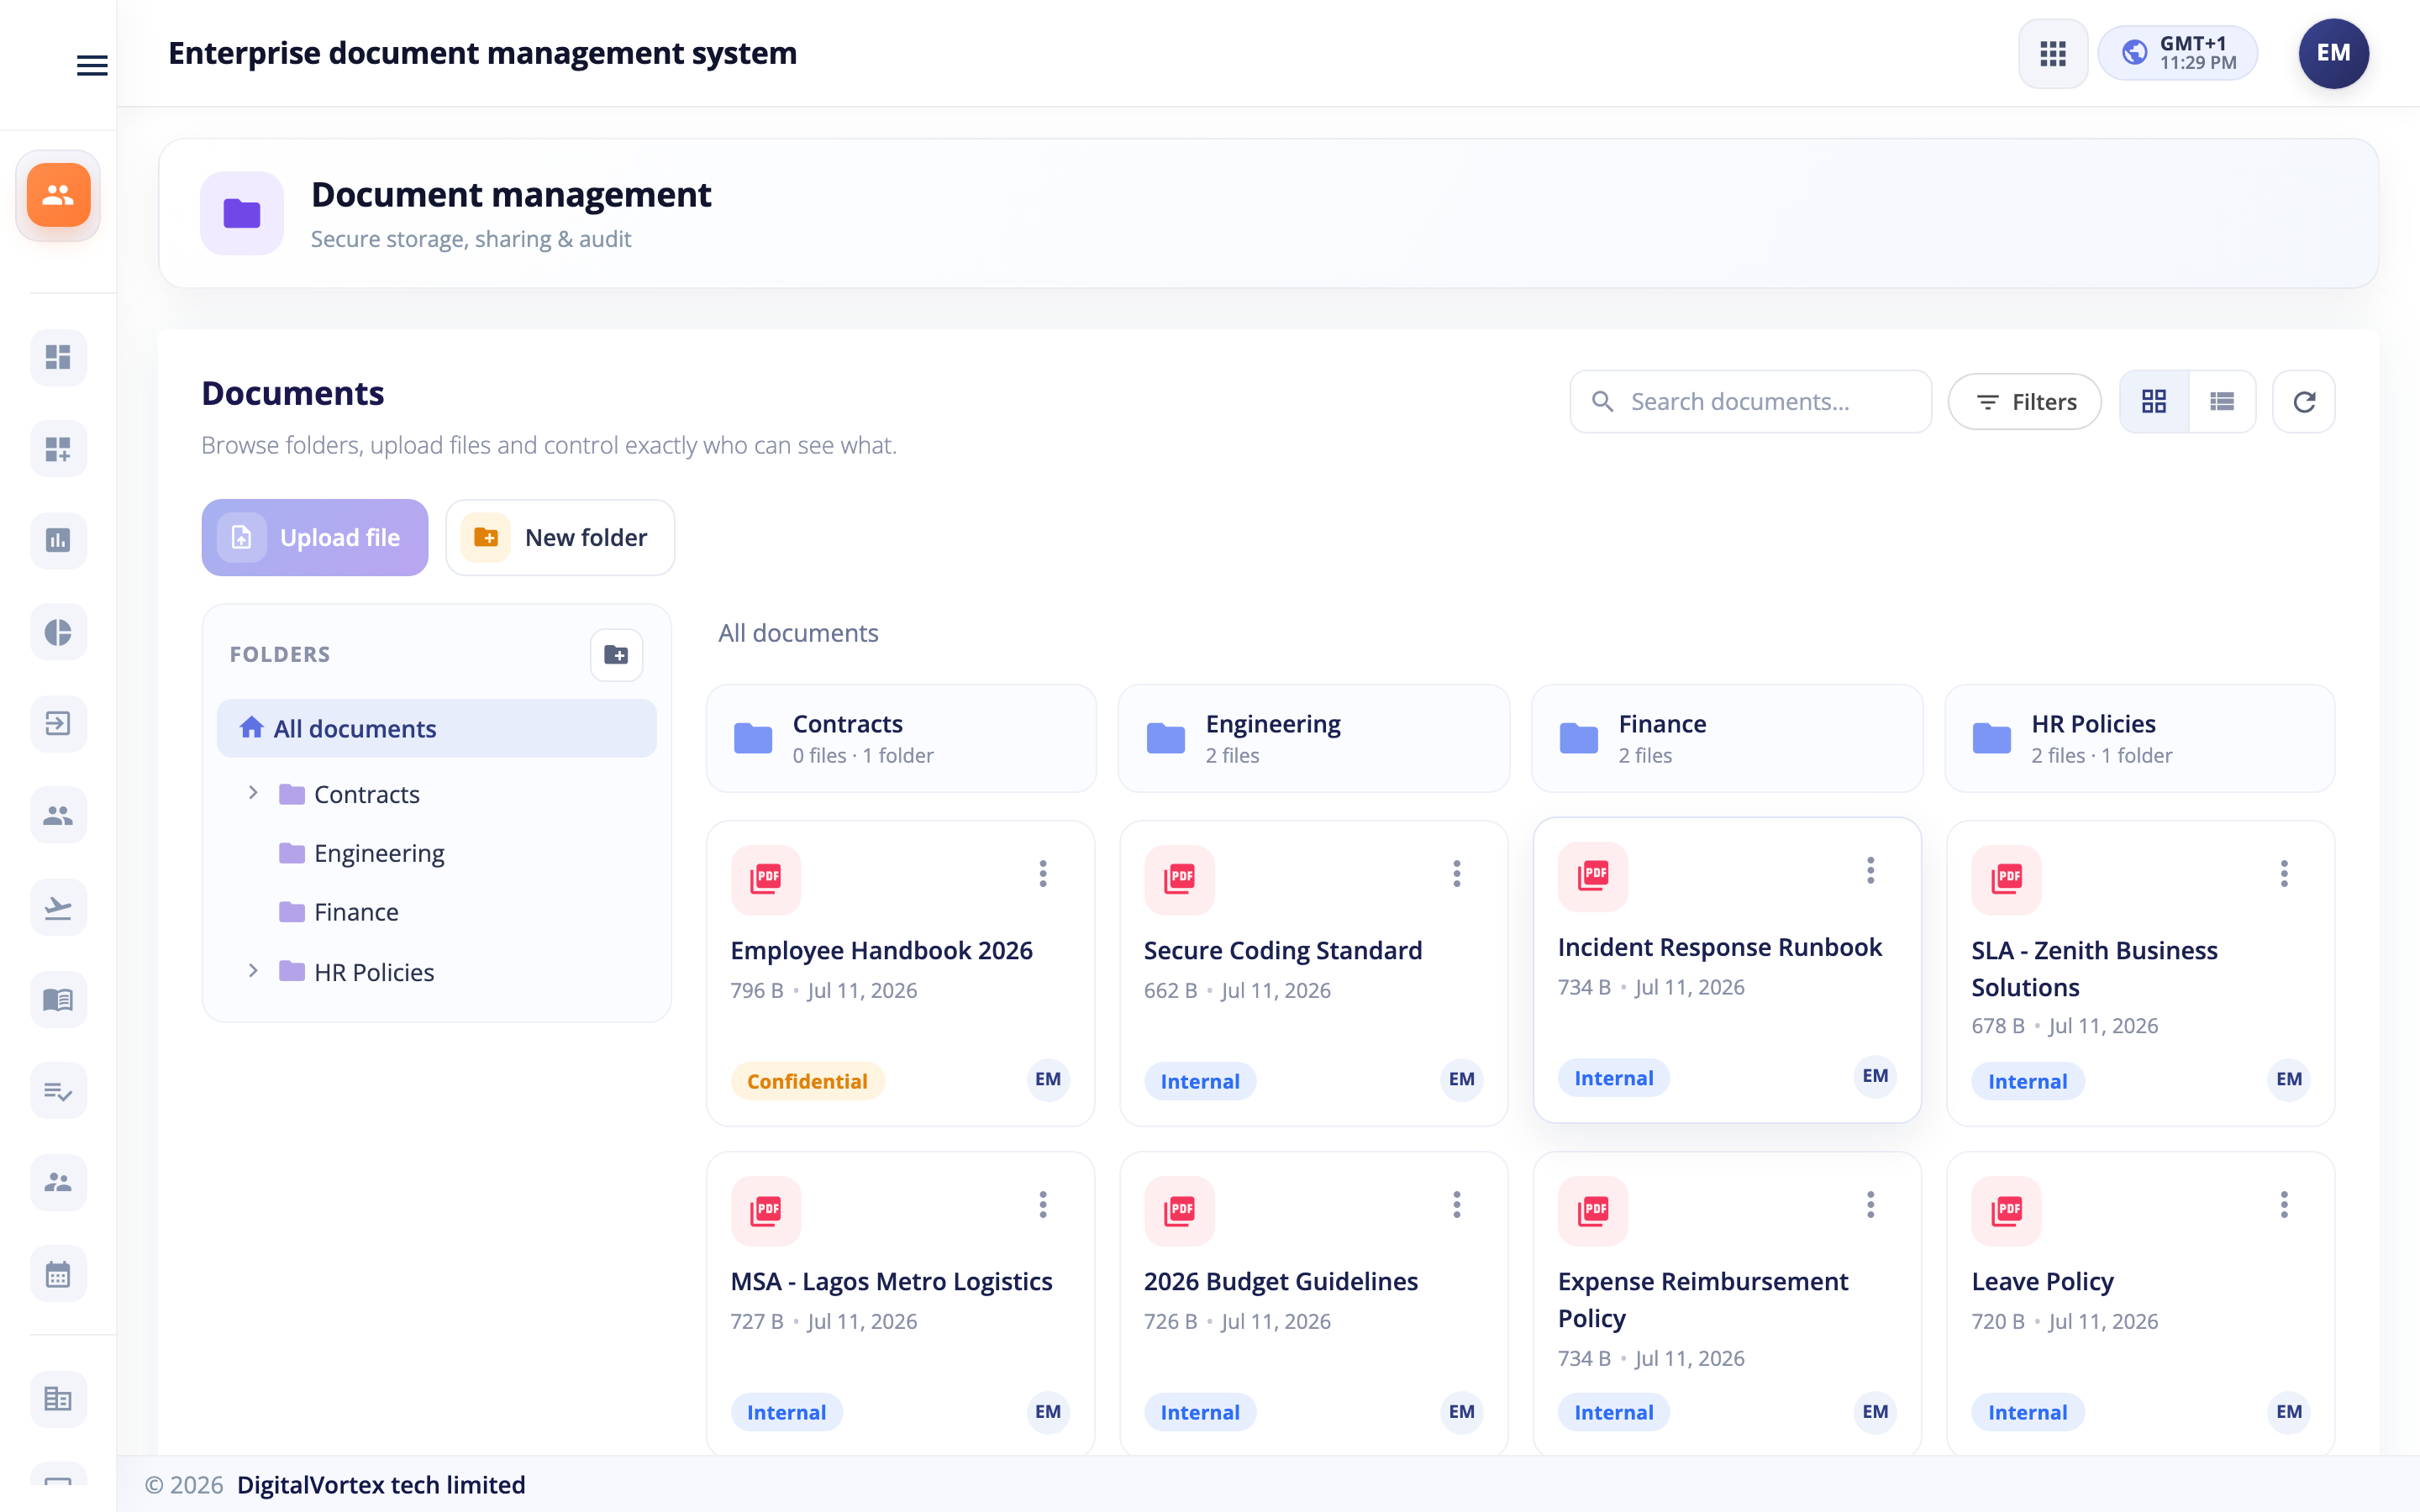Click PDF icon on Incident Response Runbook
Image resolution: width=2420 pixels, height=1512 pixels.
pos(1593,876)
